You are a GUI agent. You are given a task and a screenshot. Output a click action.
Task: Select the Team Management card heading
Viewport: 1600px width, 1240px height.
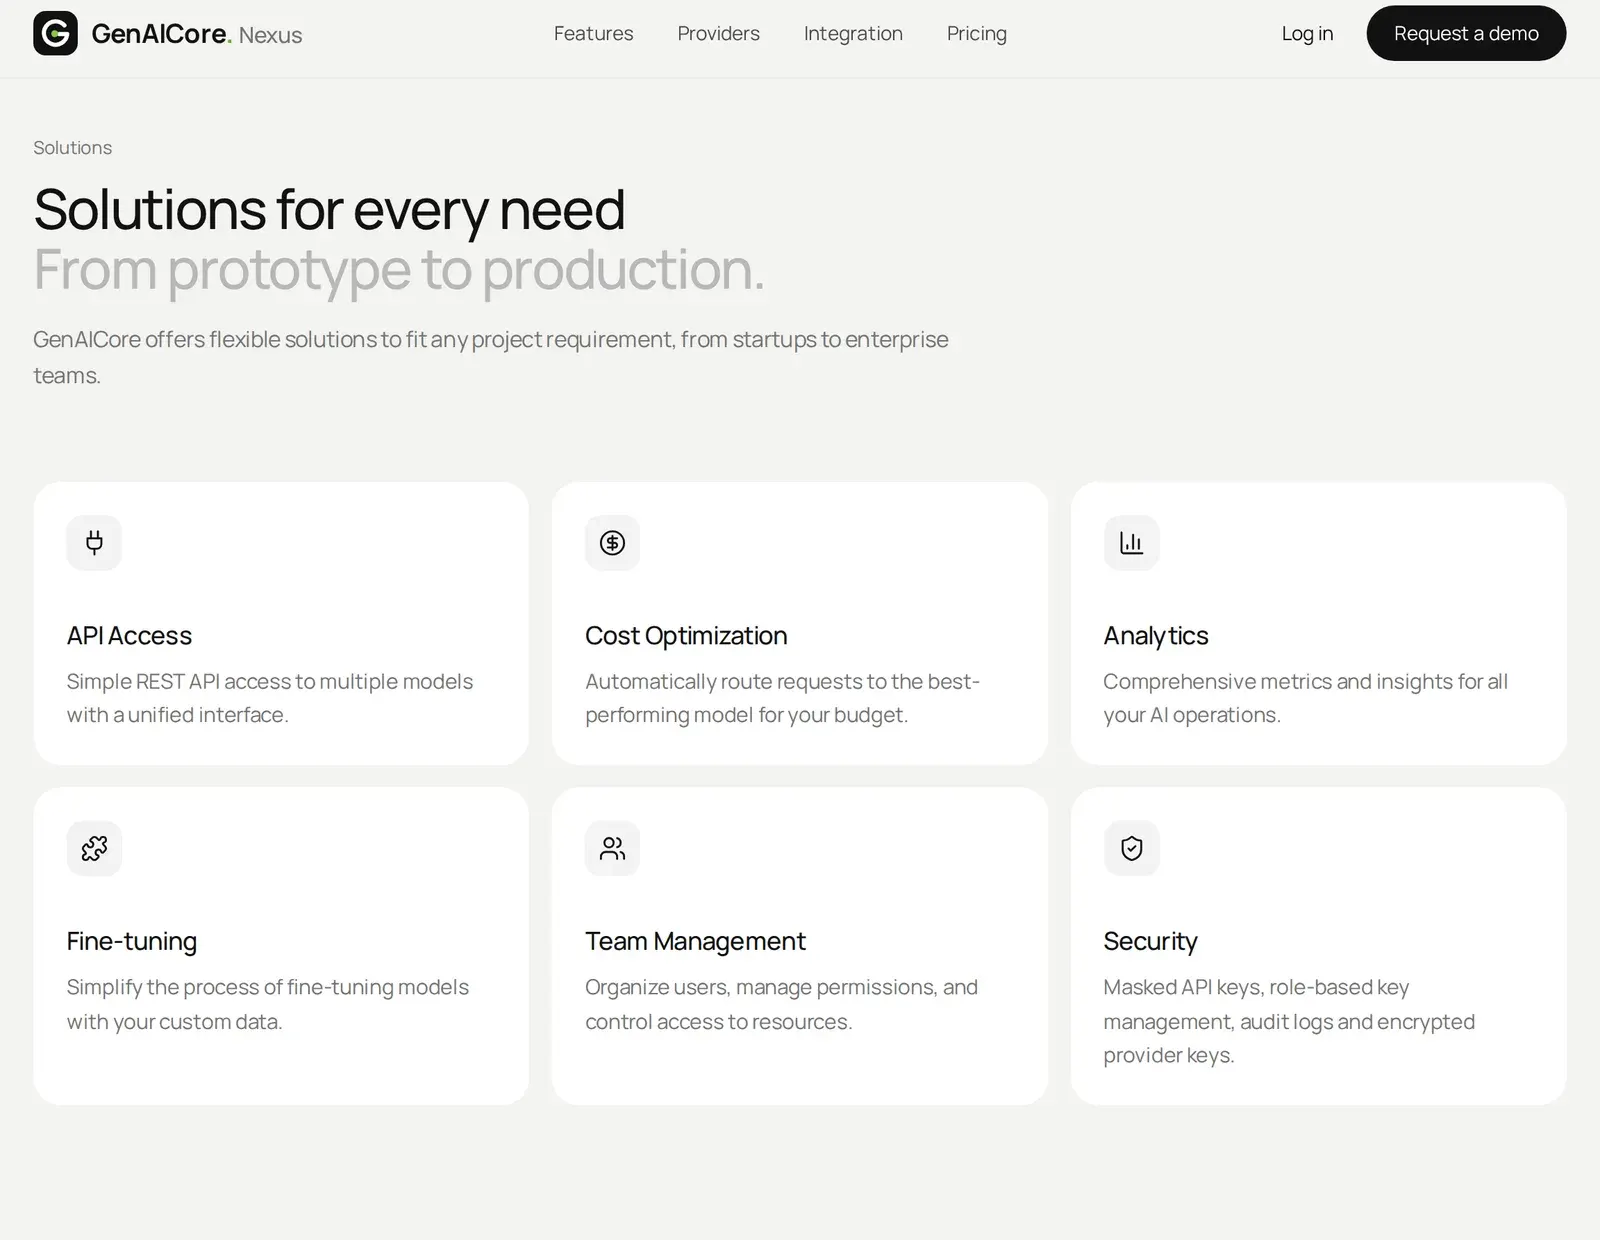click(x=695, y=941)
